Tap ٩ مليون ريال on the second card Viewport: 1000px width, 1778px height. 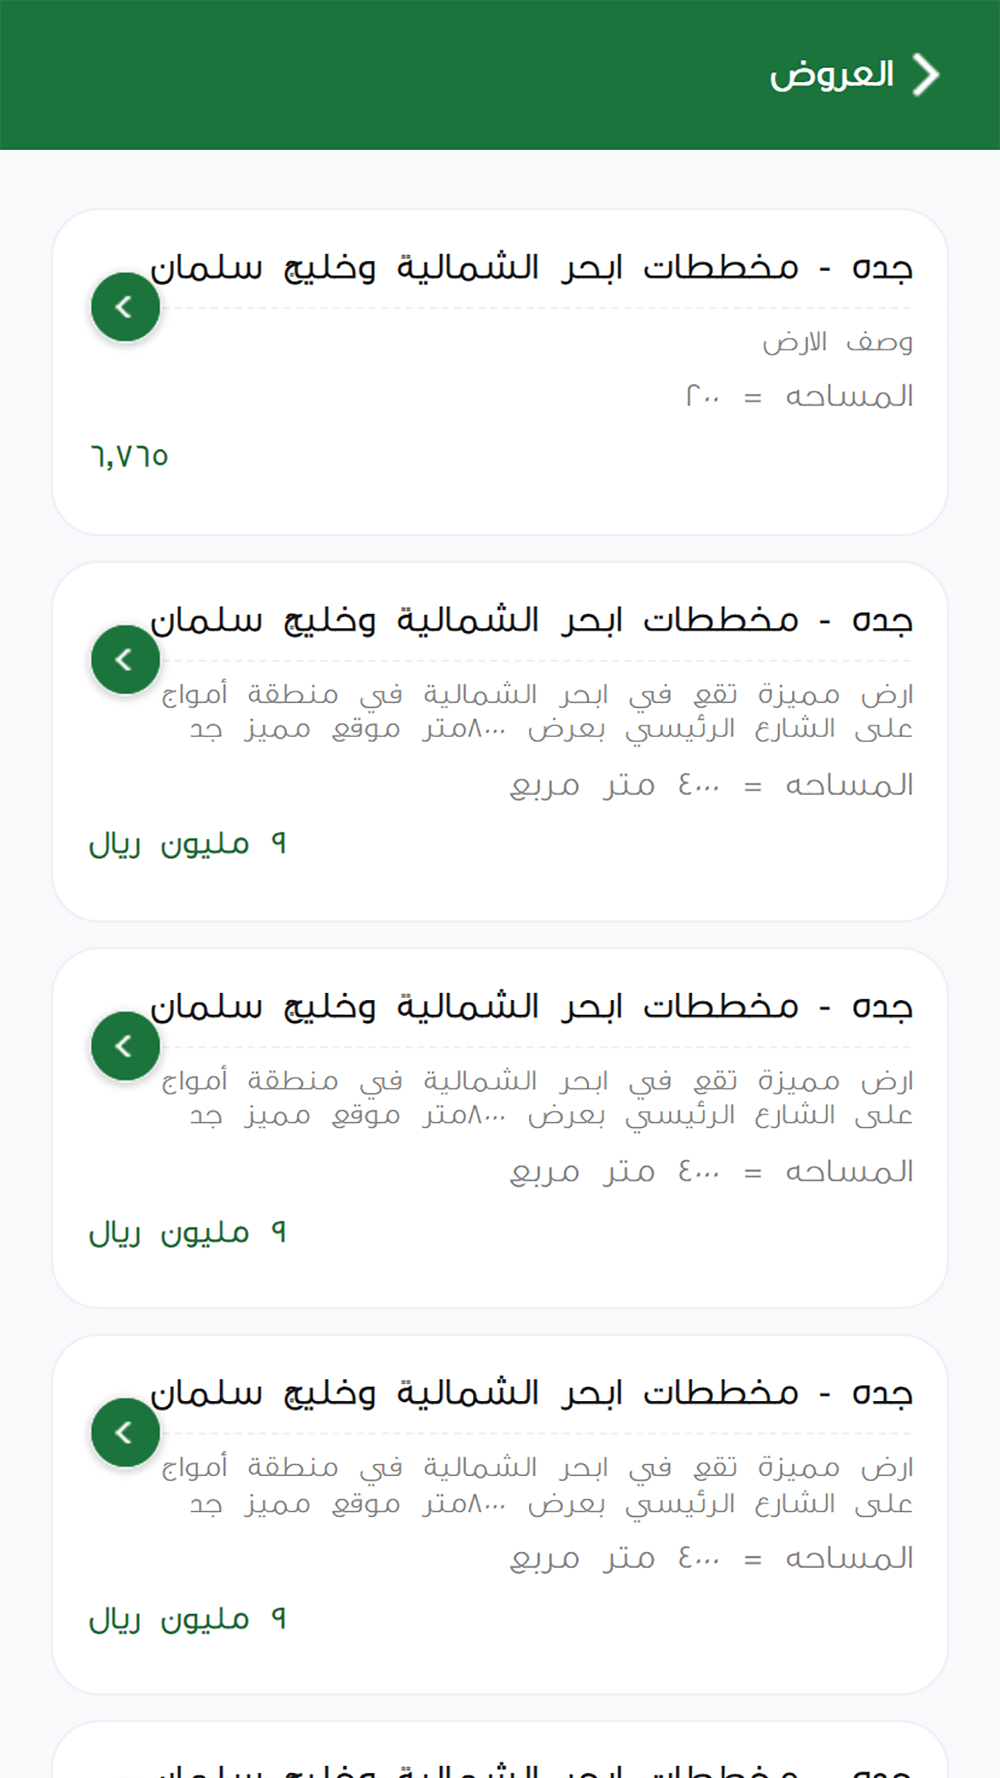point(188,844)
